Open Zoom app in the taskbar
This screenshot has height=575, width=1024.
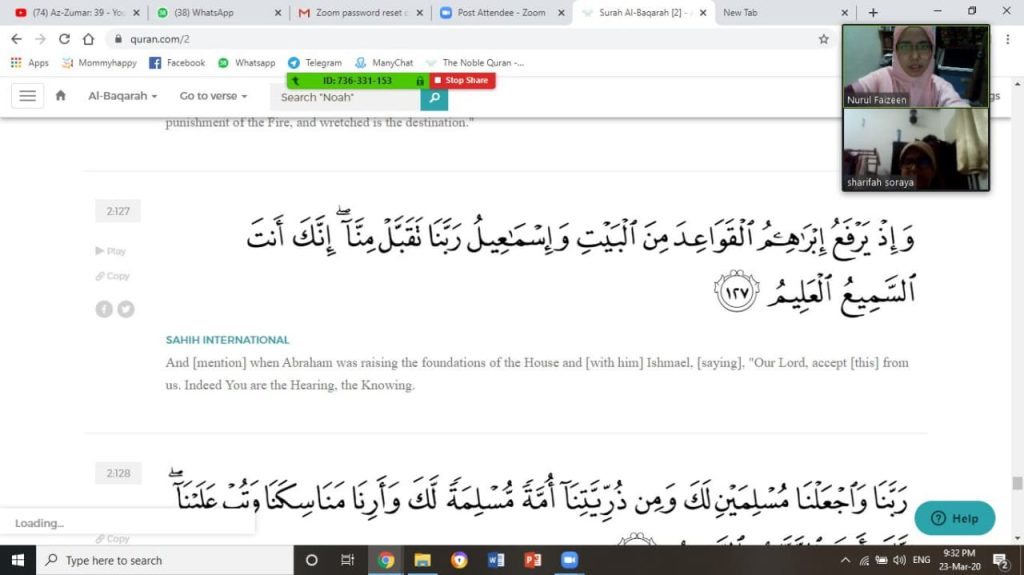[569, 560]
